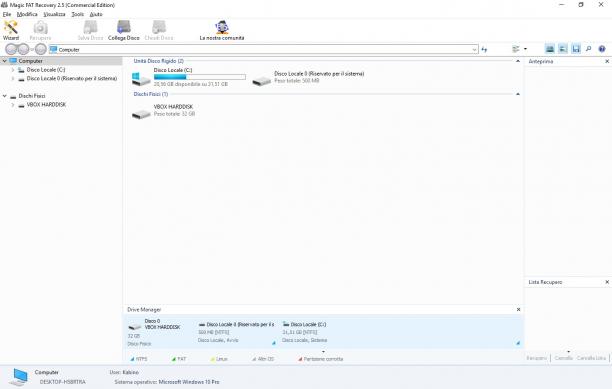
Task: Click the Cancella Lista button
Action: pyautogui.click(x=591, y=358)
